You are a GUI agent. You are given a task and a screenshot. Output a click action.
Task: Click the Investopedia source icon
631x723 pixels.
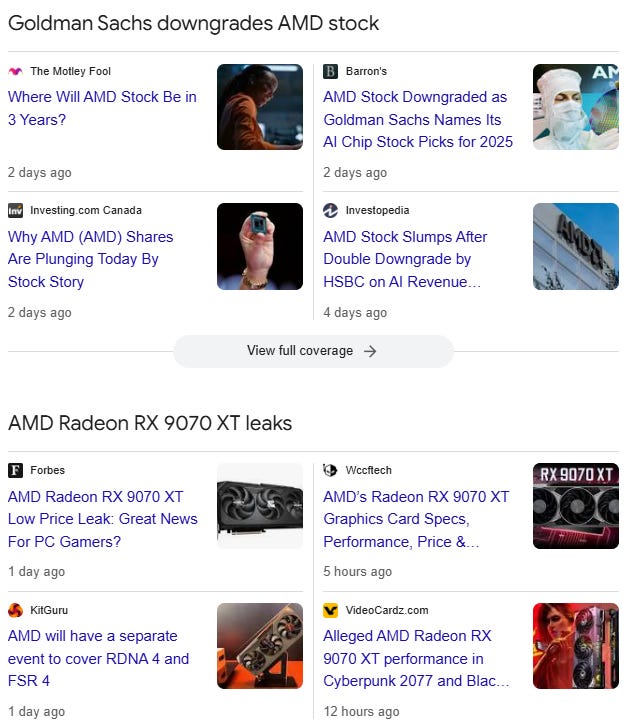(x=330, y=210)
